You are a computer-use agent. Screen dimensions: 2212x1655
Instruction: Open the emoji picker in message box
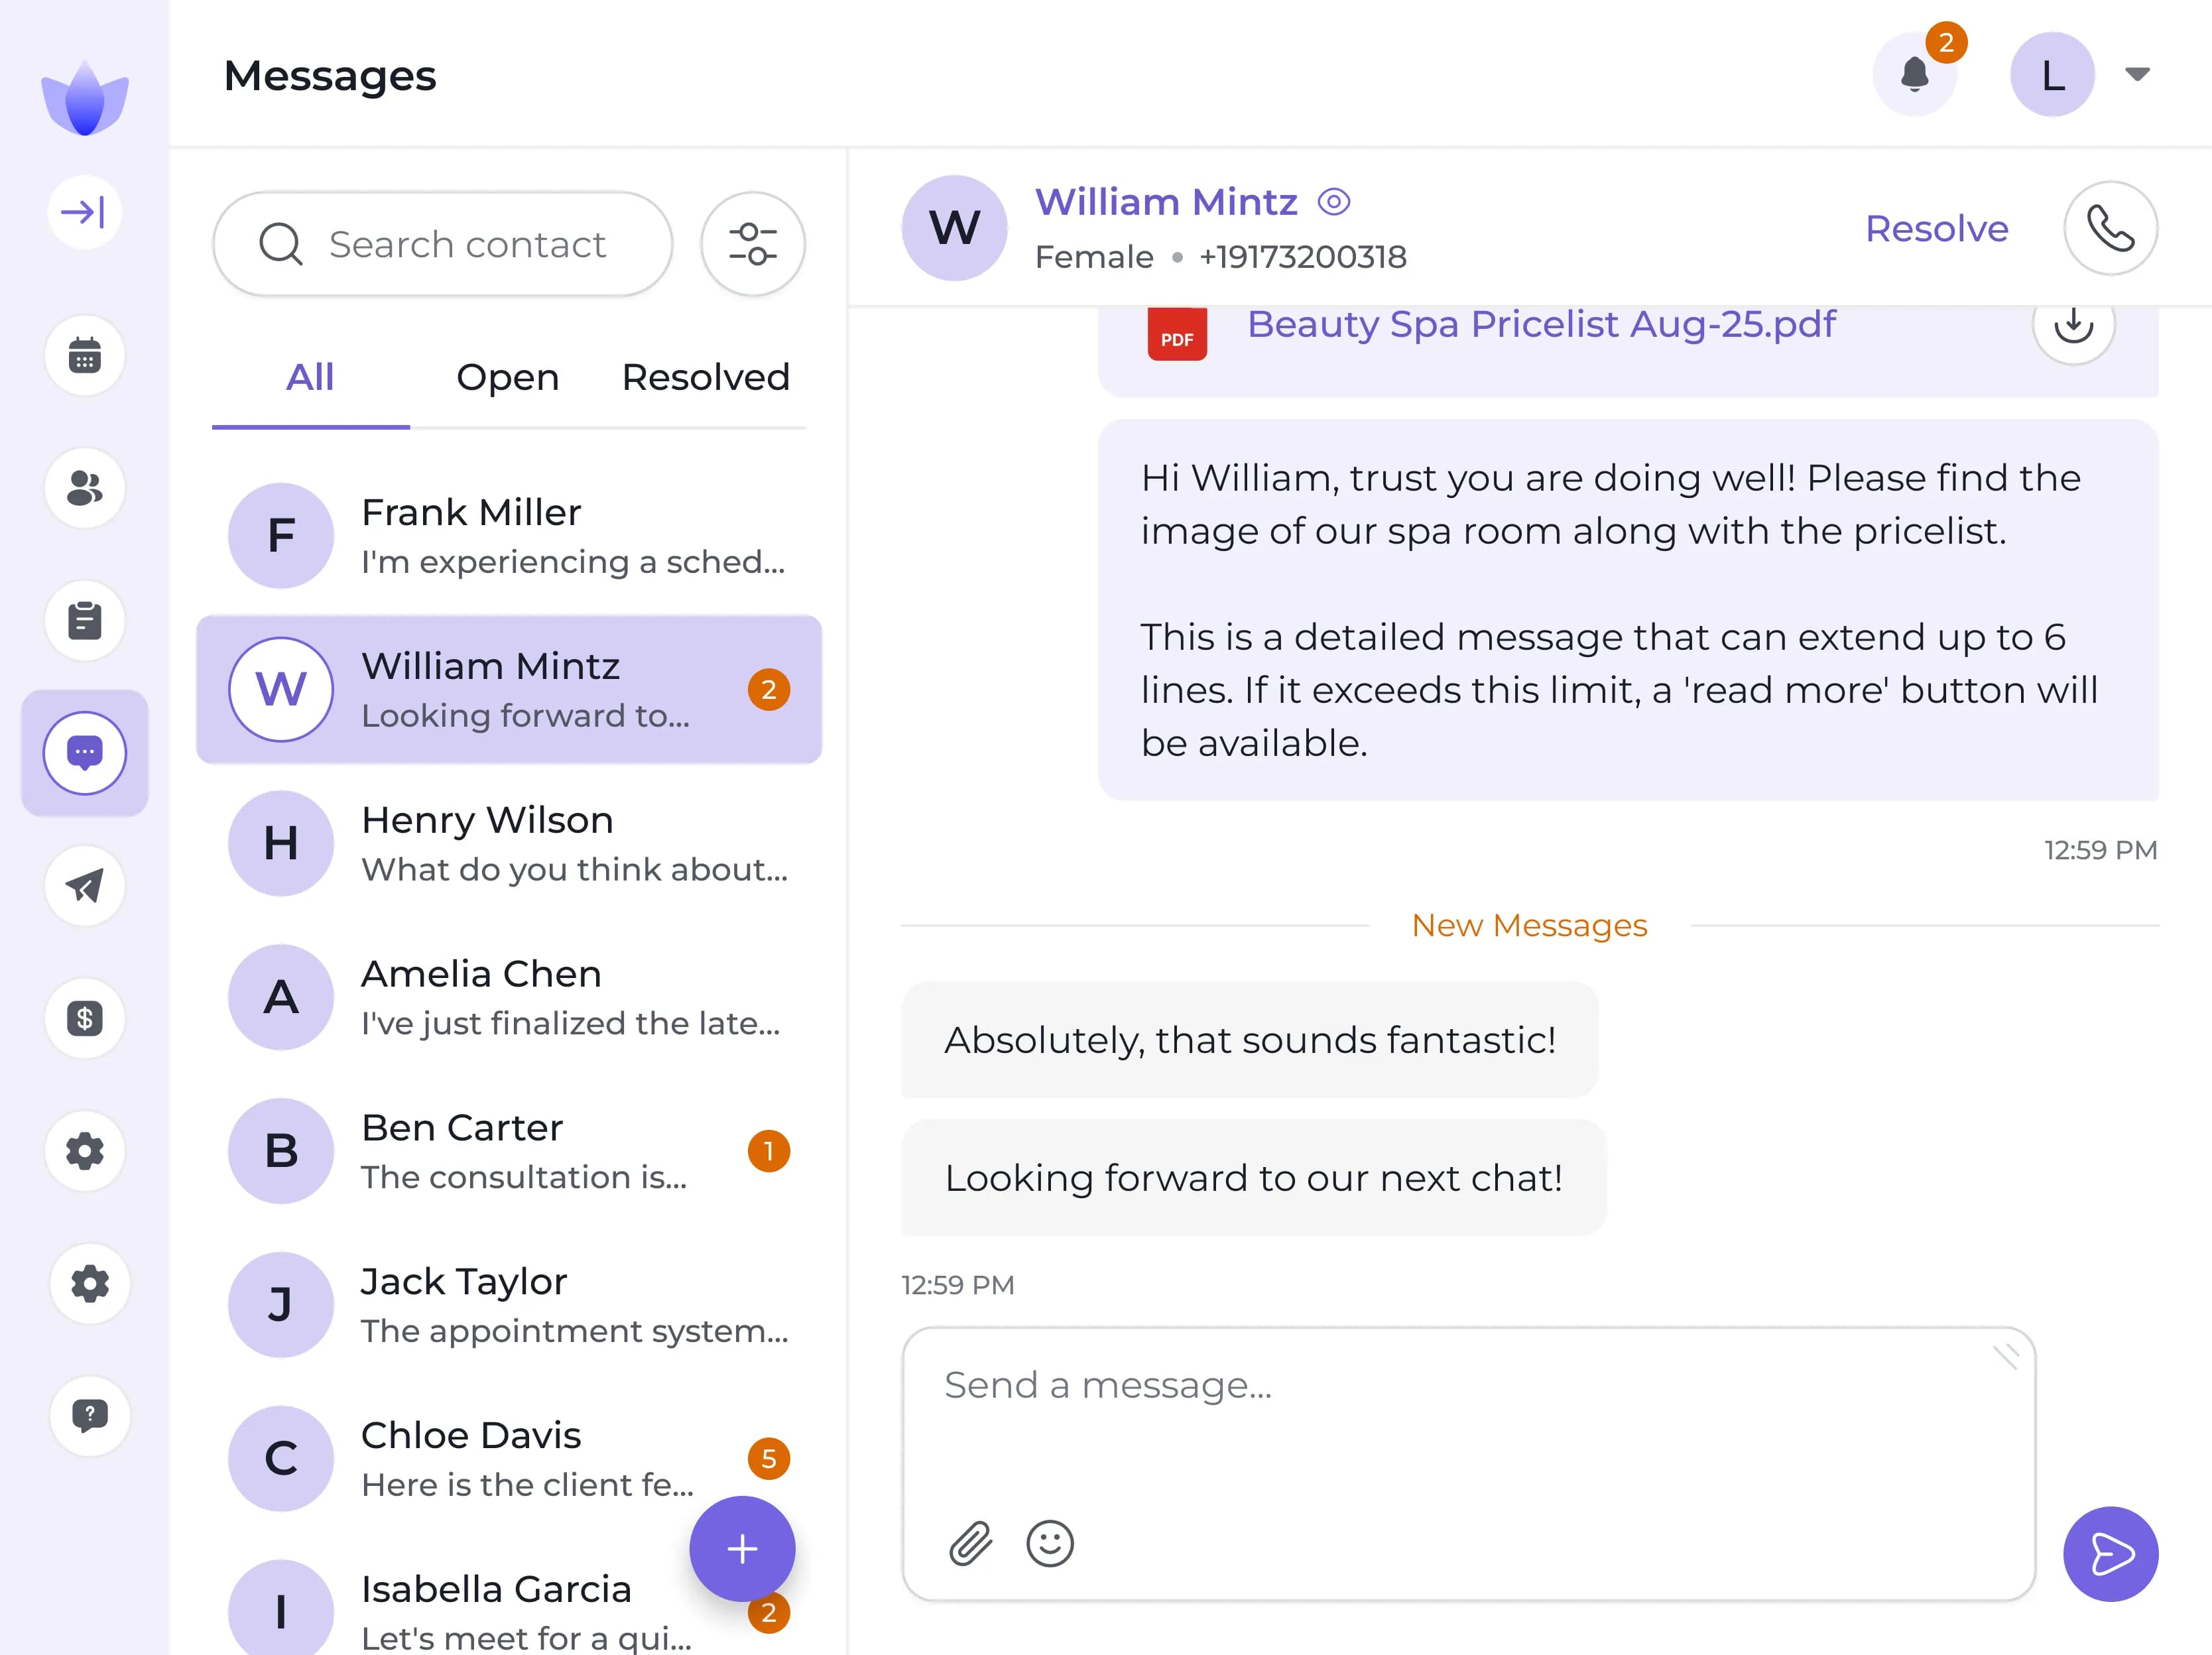[1049, 1544]
